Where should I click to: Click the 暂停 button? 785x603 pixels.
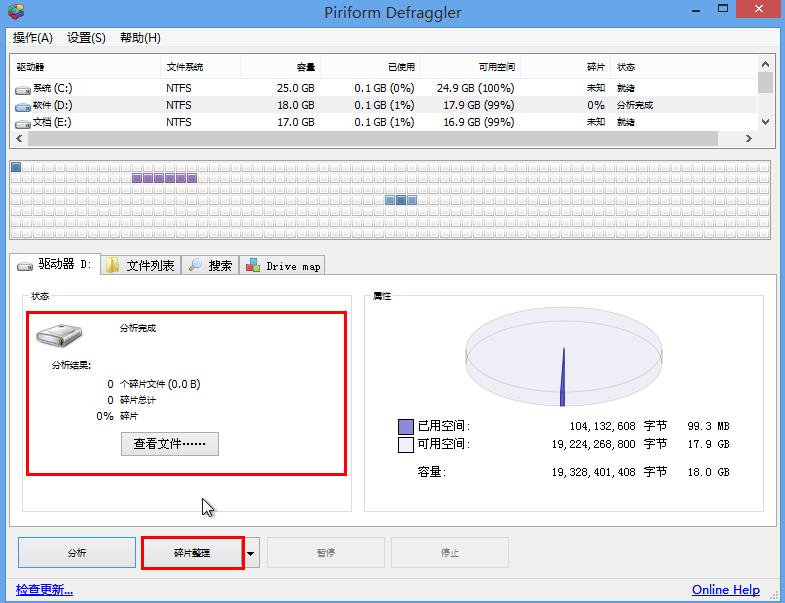pyautogui.click(x=325, y=552)
